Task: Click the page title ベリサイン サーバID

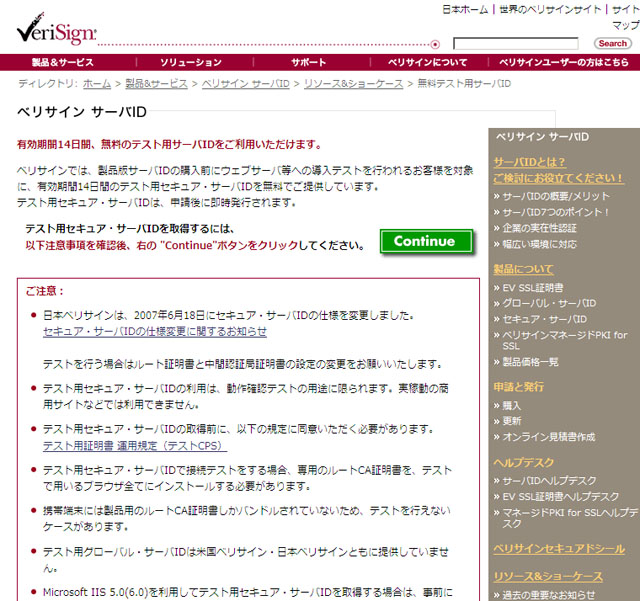Action: click(82, 111)
